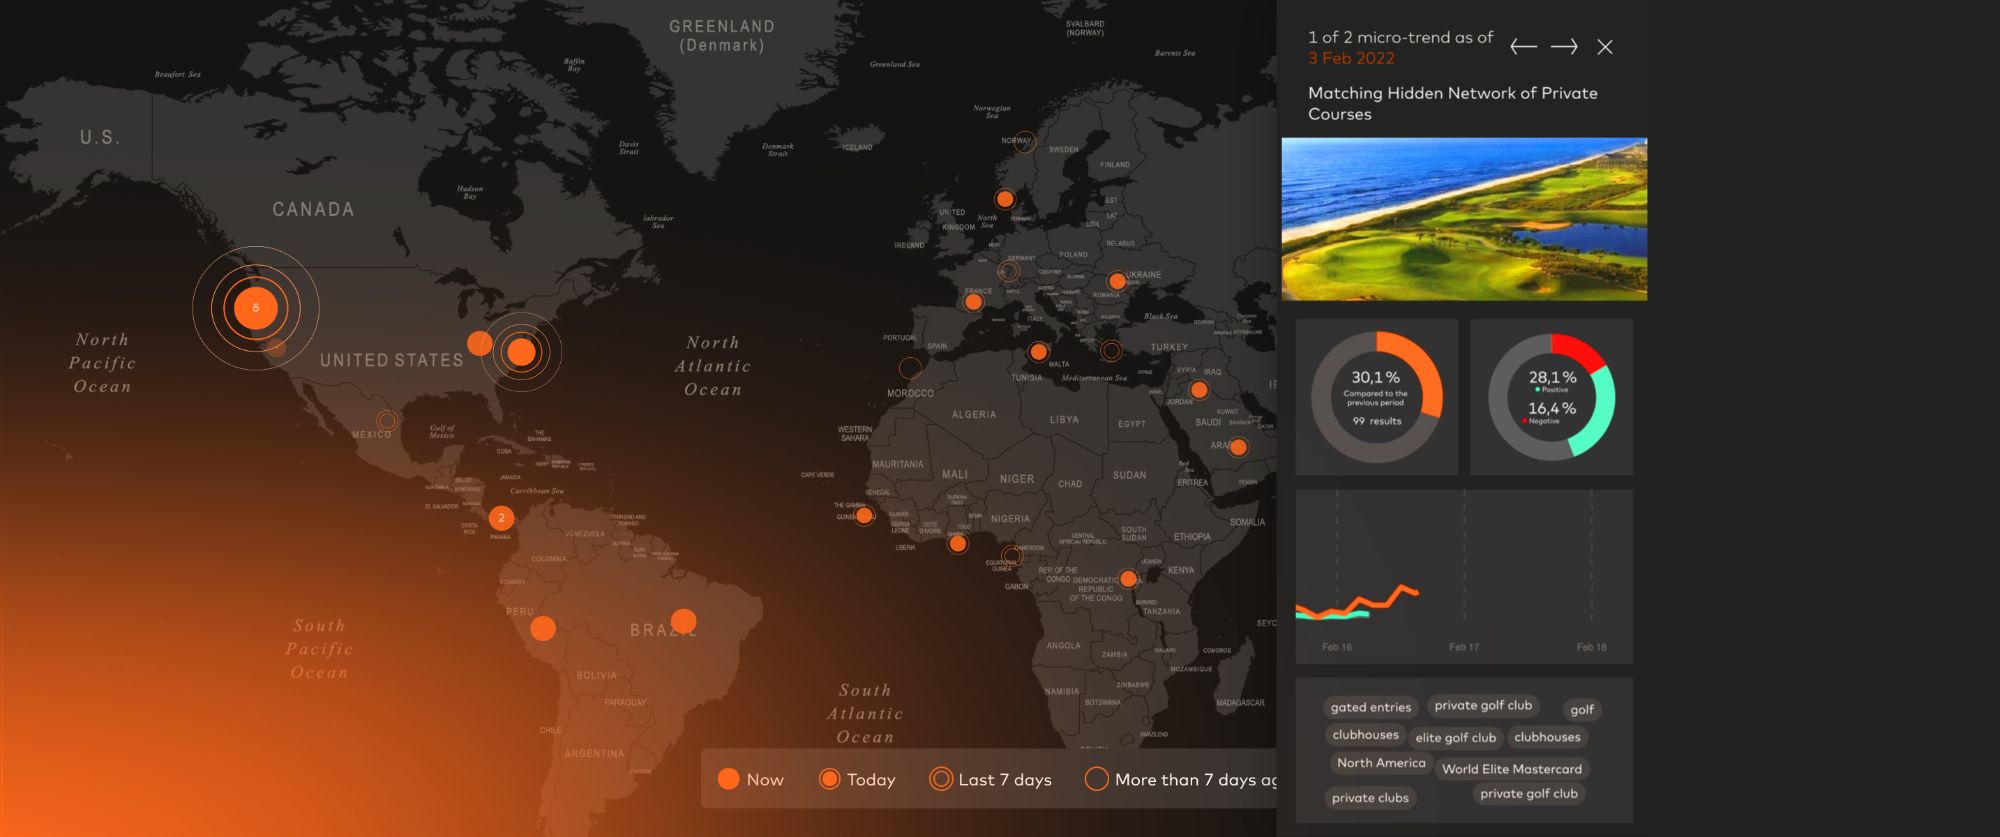Viewport: 2000px width, 837px height.
Task: Go to the next micro-trend arrow
Action: (x=1564, y=47)
